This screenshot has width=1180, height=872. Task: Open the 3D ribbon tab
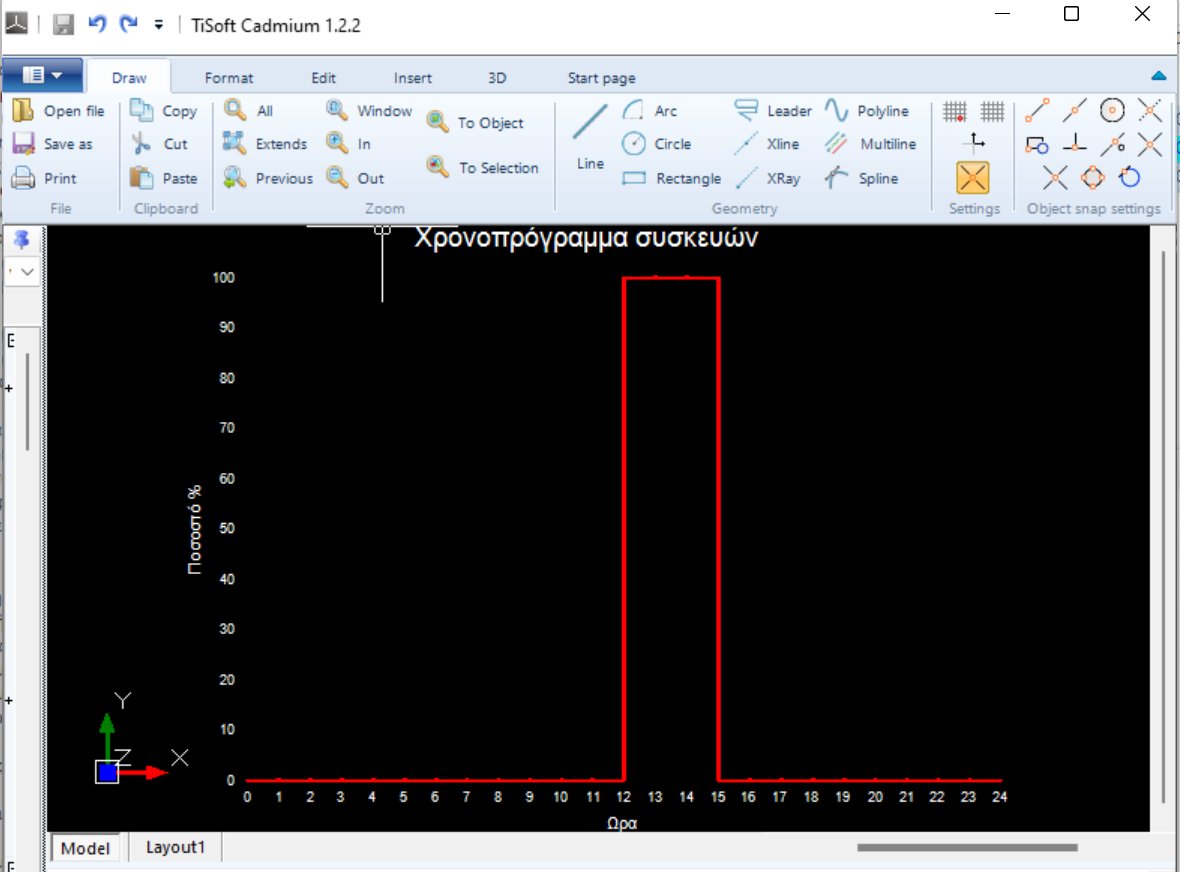point(497,77)
